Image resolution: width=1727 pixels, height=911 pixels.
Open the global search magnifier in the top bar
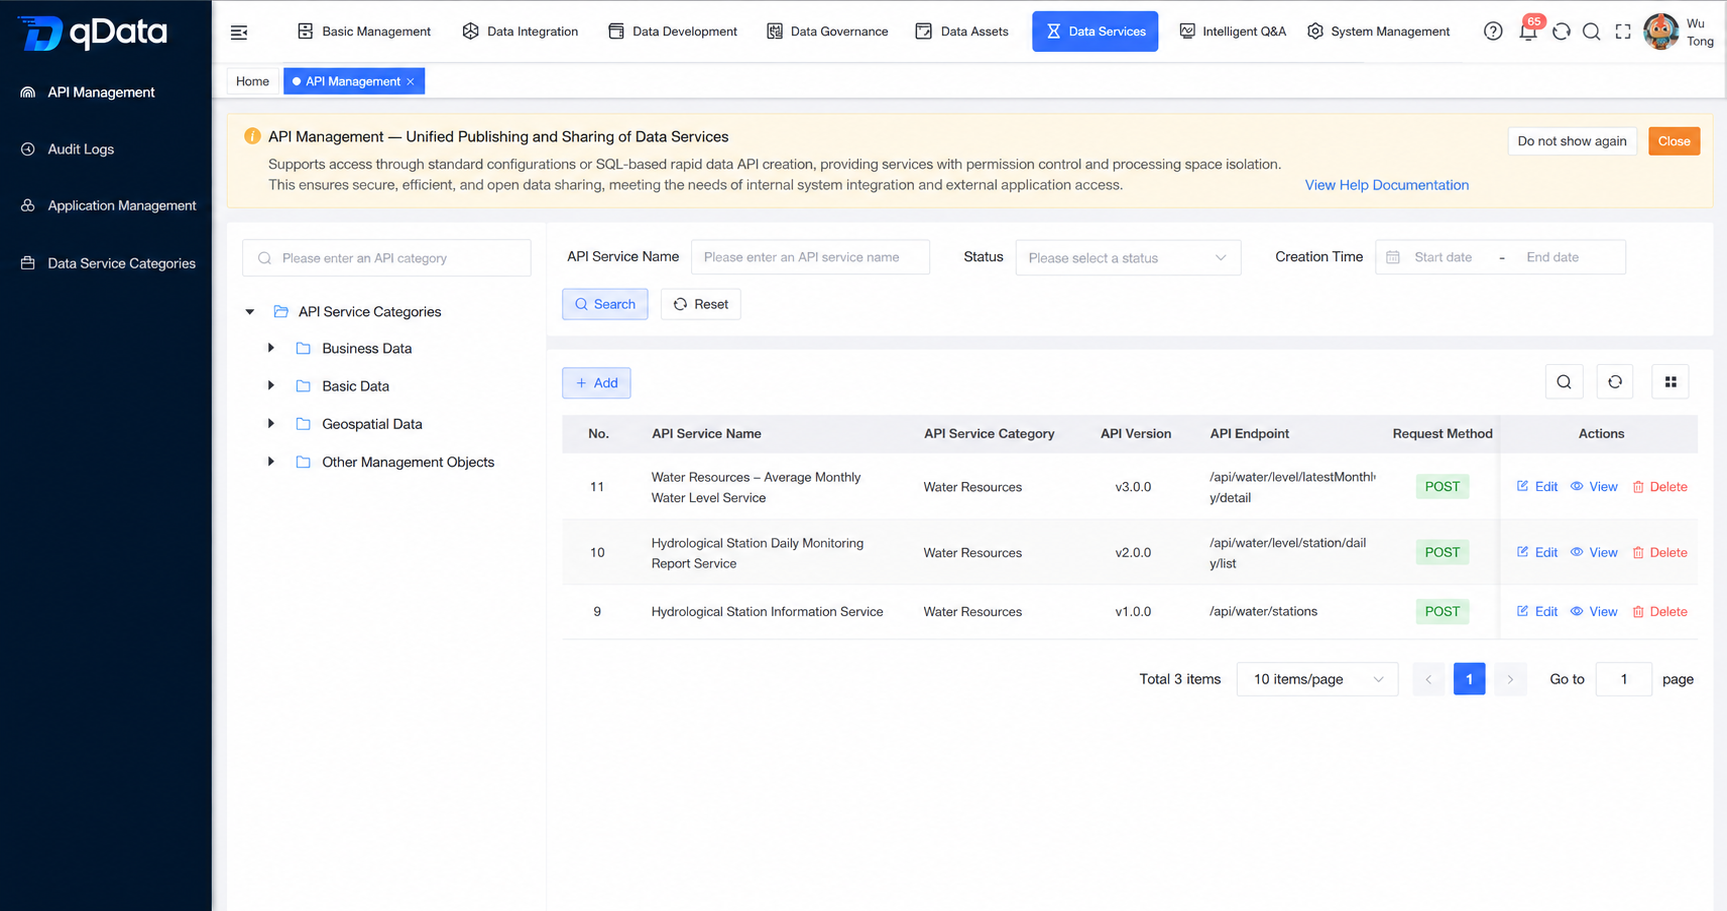pyautogui.click(x=1592, y=31)
